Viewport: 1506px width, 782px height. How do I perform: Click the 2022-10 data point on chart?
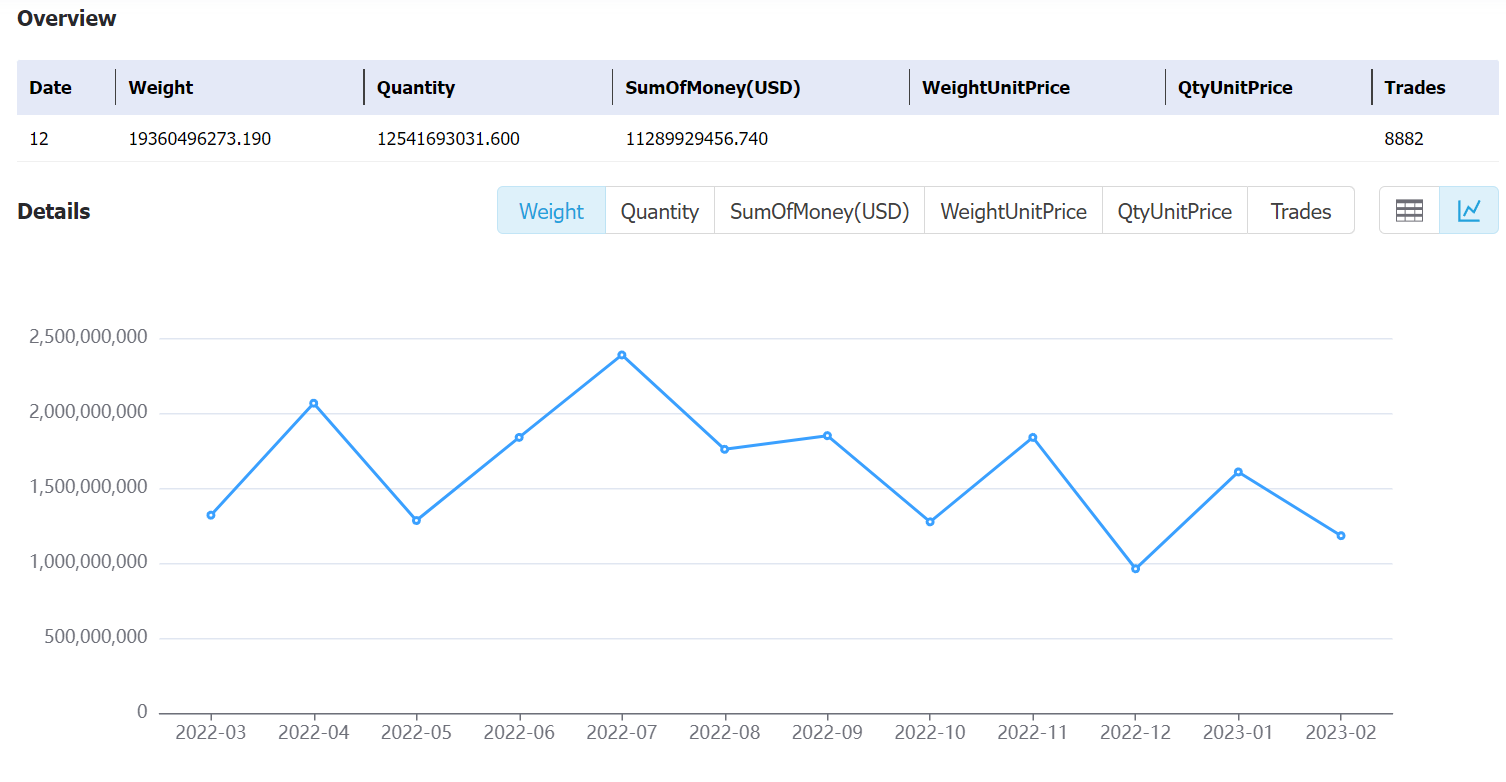tap(930, 522)
